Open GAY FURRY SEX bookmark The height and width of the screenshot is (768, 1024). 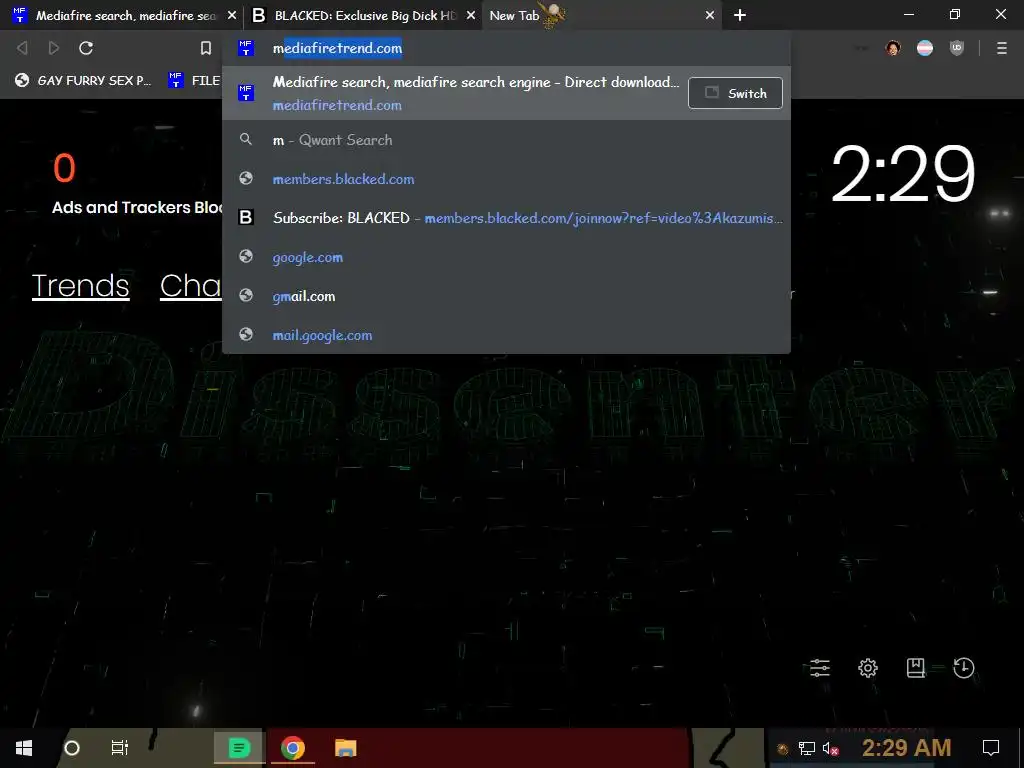[x=85, y=80]
